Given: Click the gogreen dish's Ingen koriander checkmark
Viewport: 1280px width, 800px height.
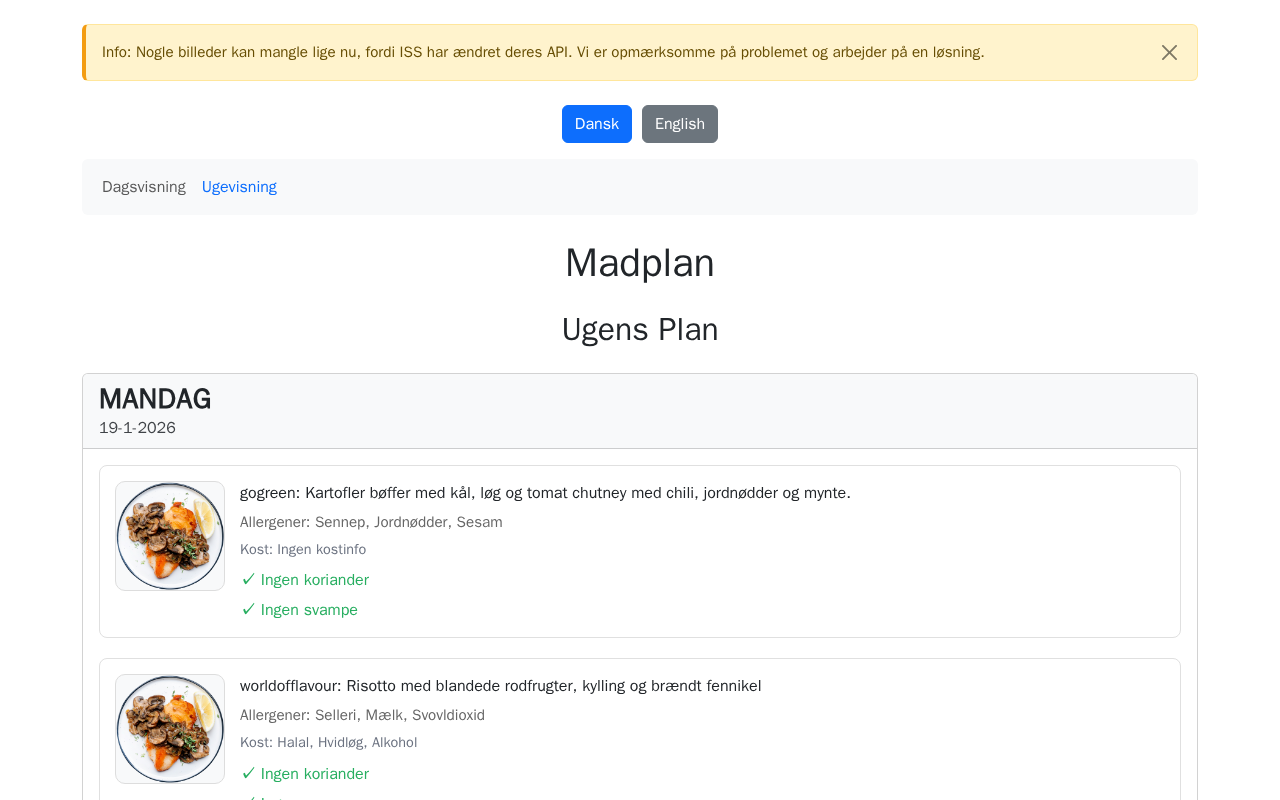Looking at the screenshot, I should pos(249,580).
